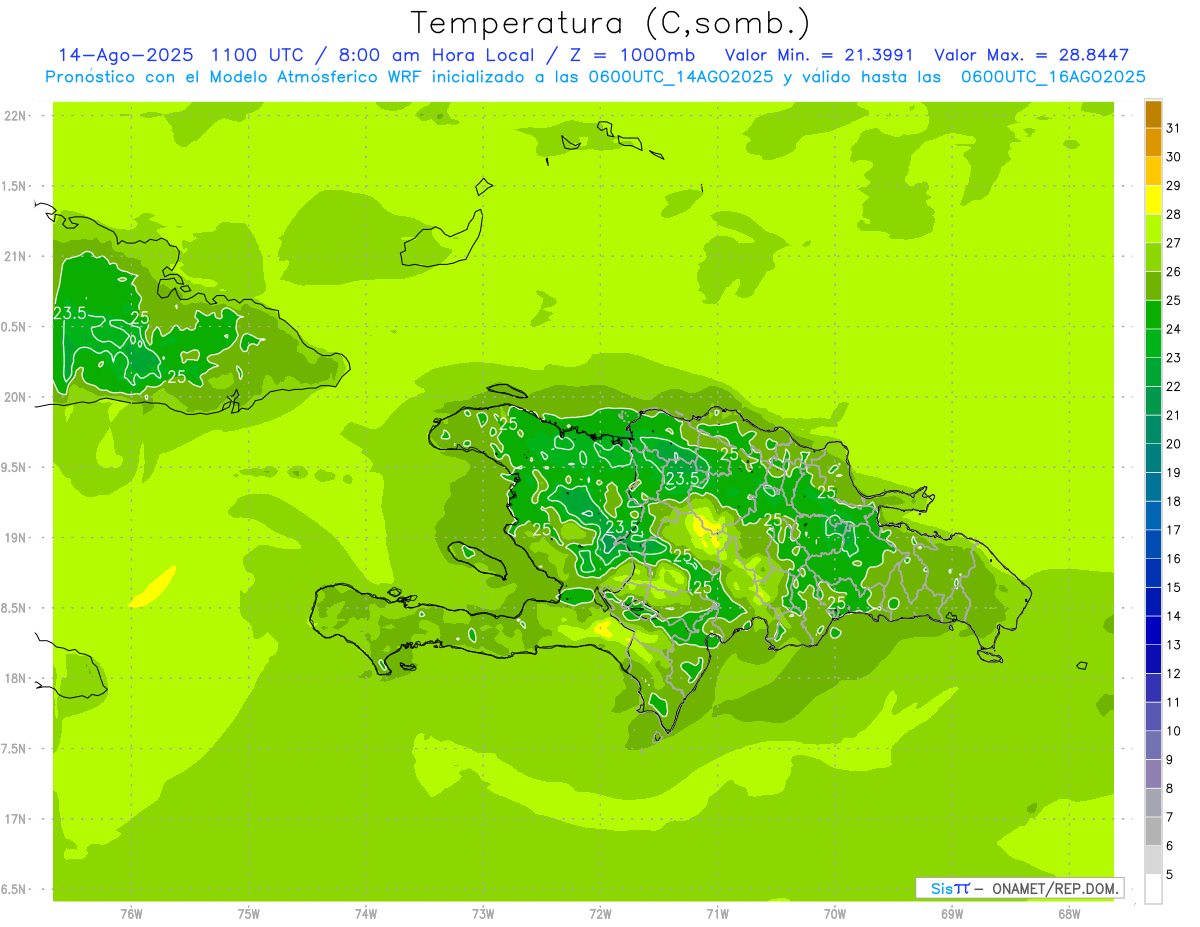
Task: Click the legend value label 12
Action: 1173,674
